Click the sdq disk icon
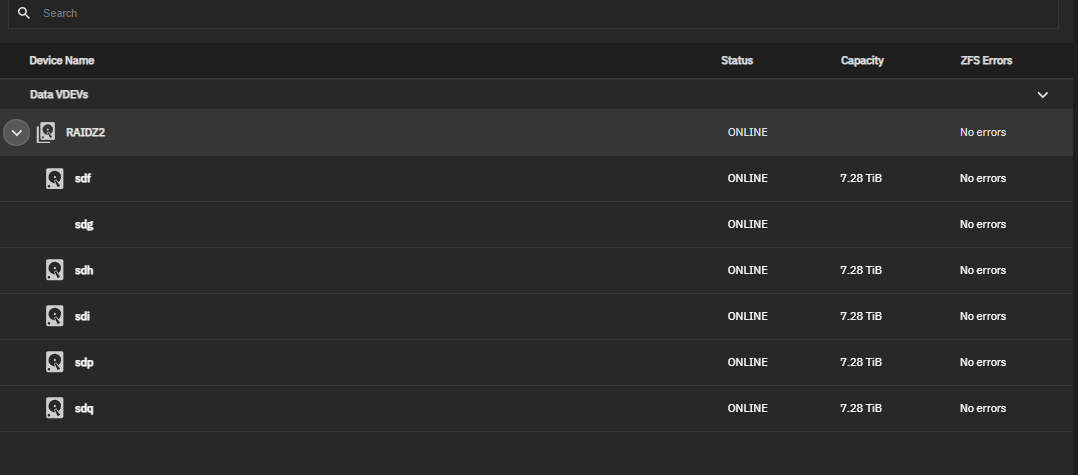1078x475 pixels. [x=54, y=408]
